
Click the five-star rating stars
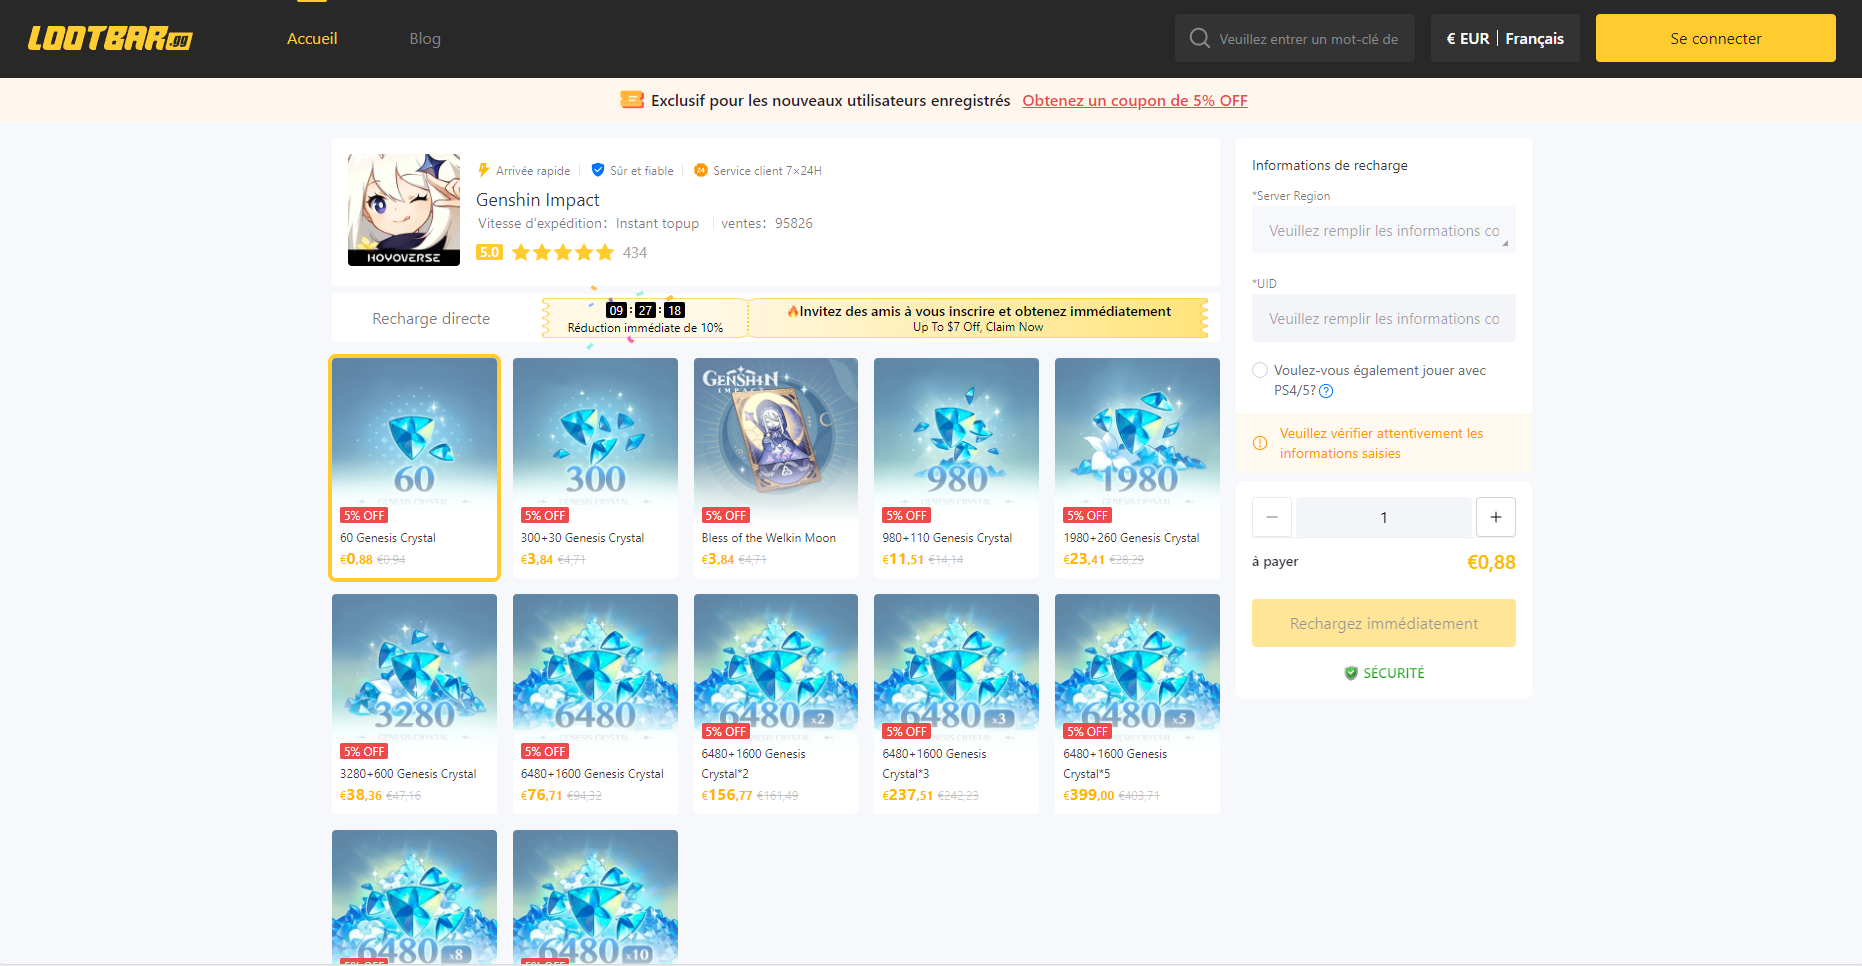coord(563,252)
